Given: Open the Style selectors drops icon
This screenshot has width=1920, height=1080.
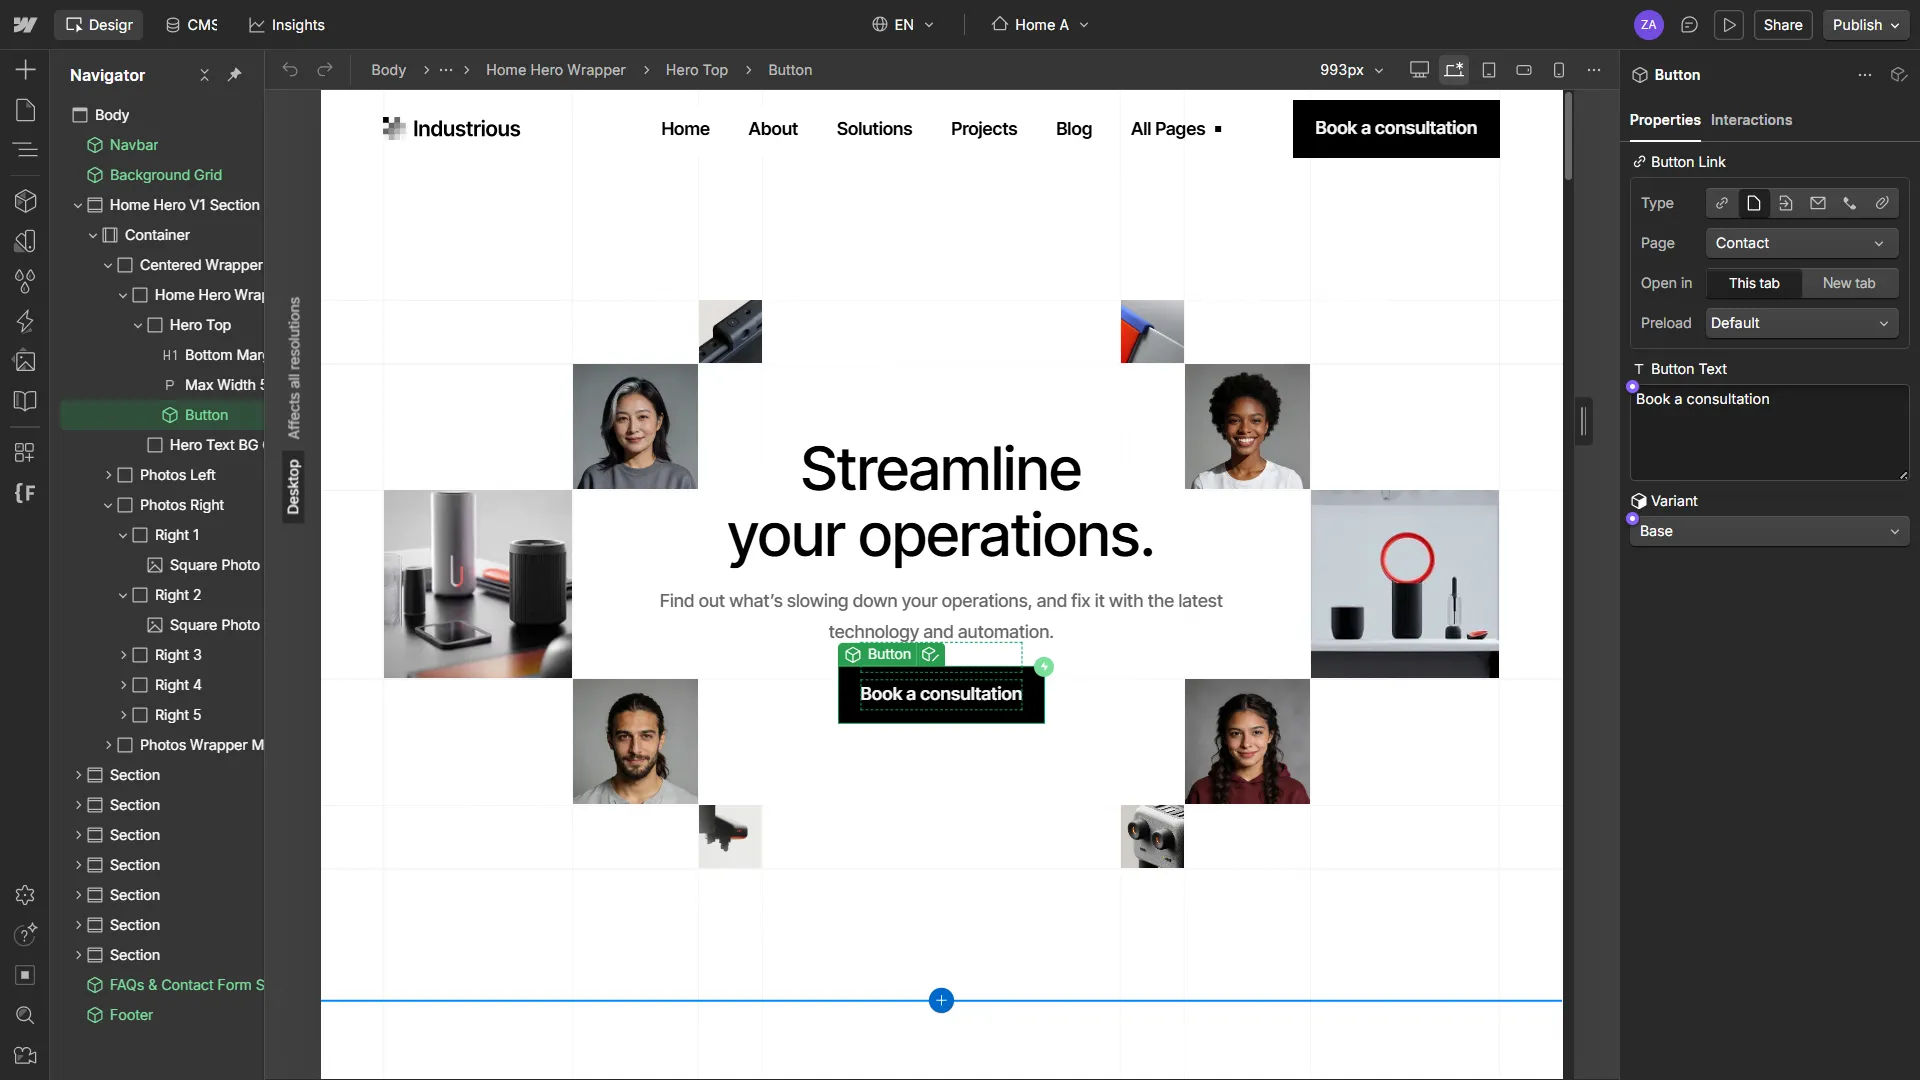Looking at the screenshot, I should 26,281.
